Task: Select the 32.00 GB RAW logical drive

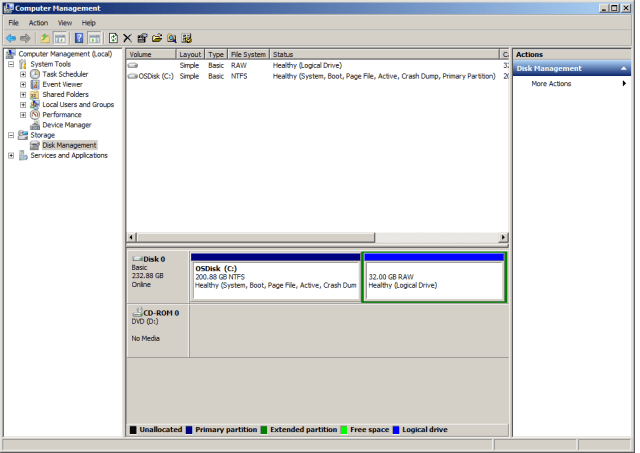Action: [434, 281]
